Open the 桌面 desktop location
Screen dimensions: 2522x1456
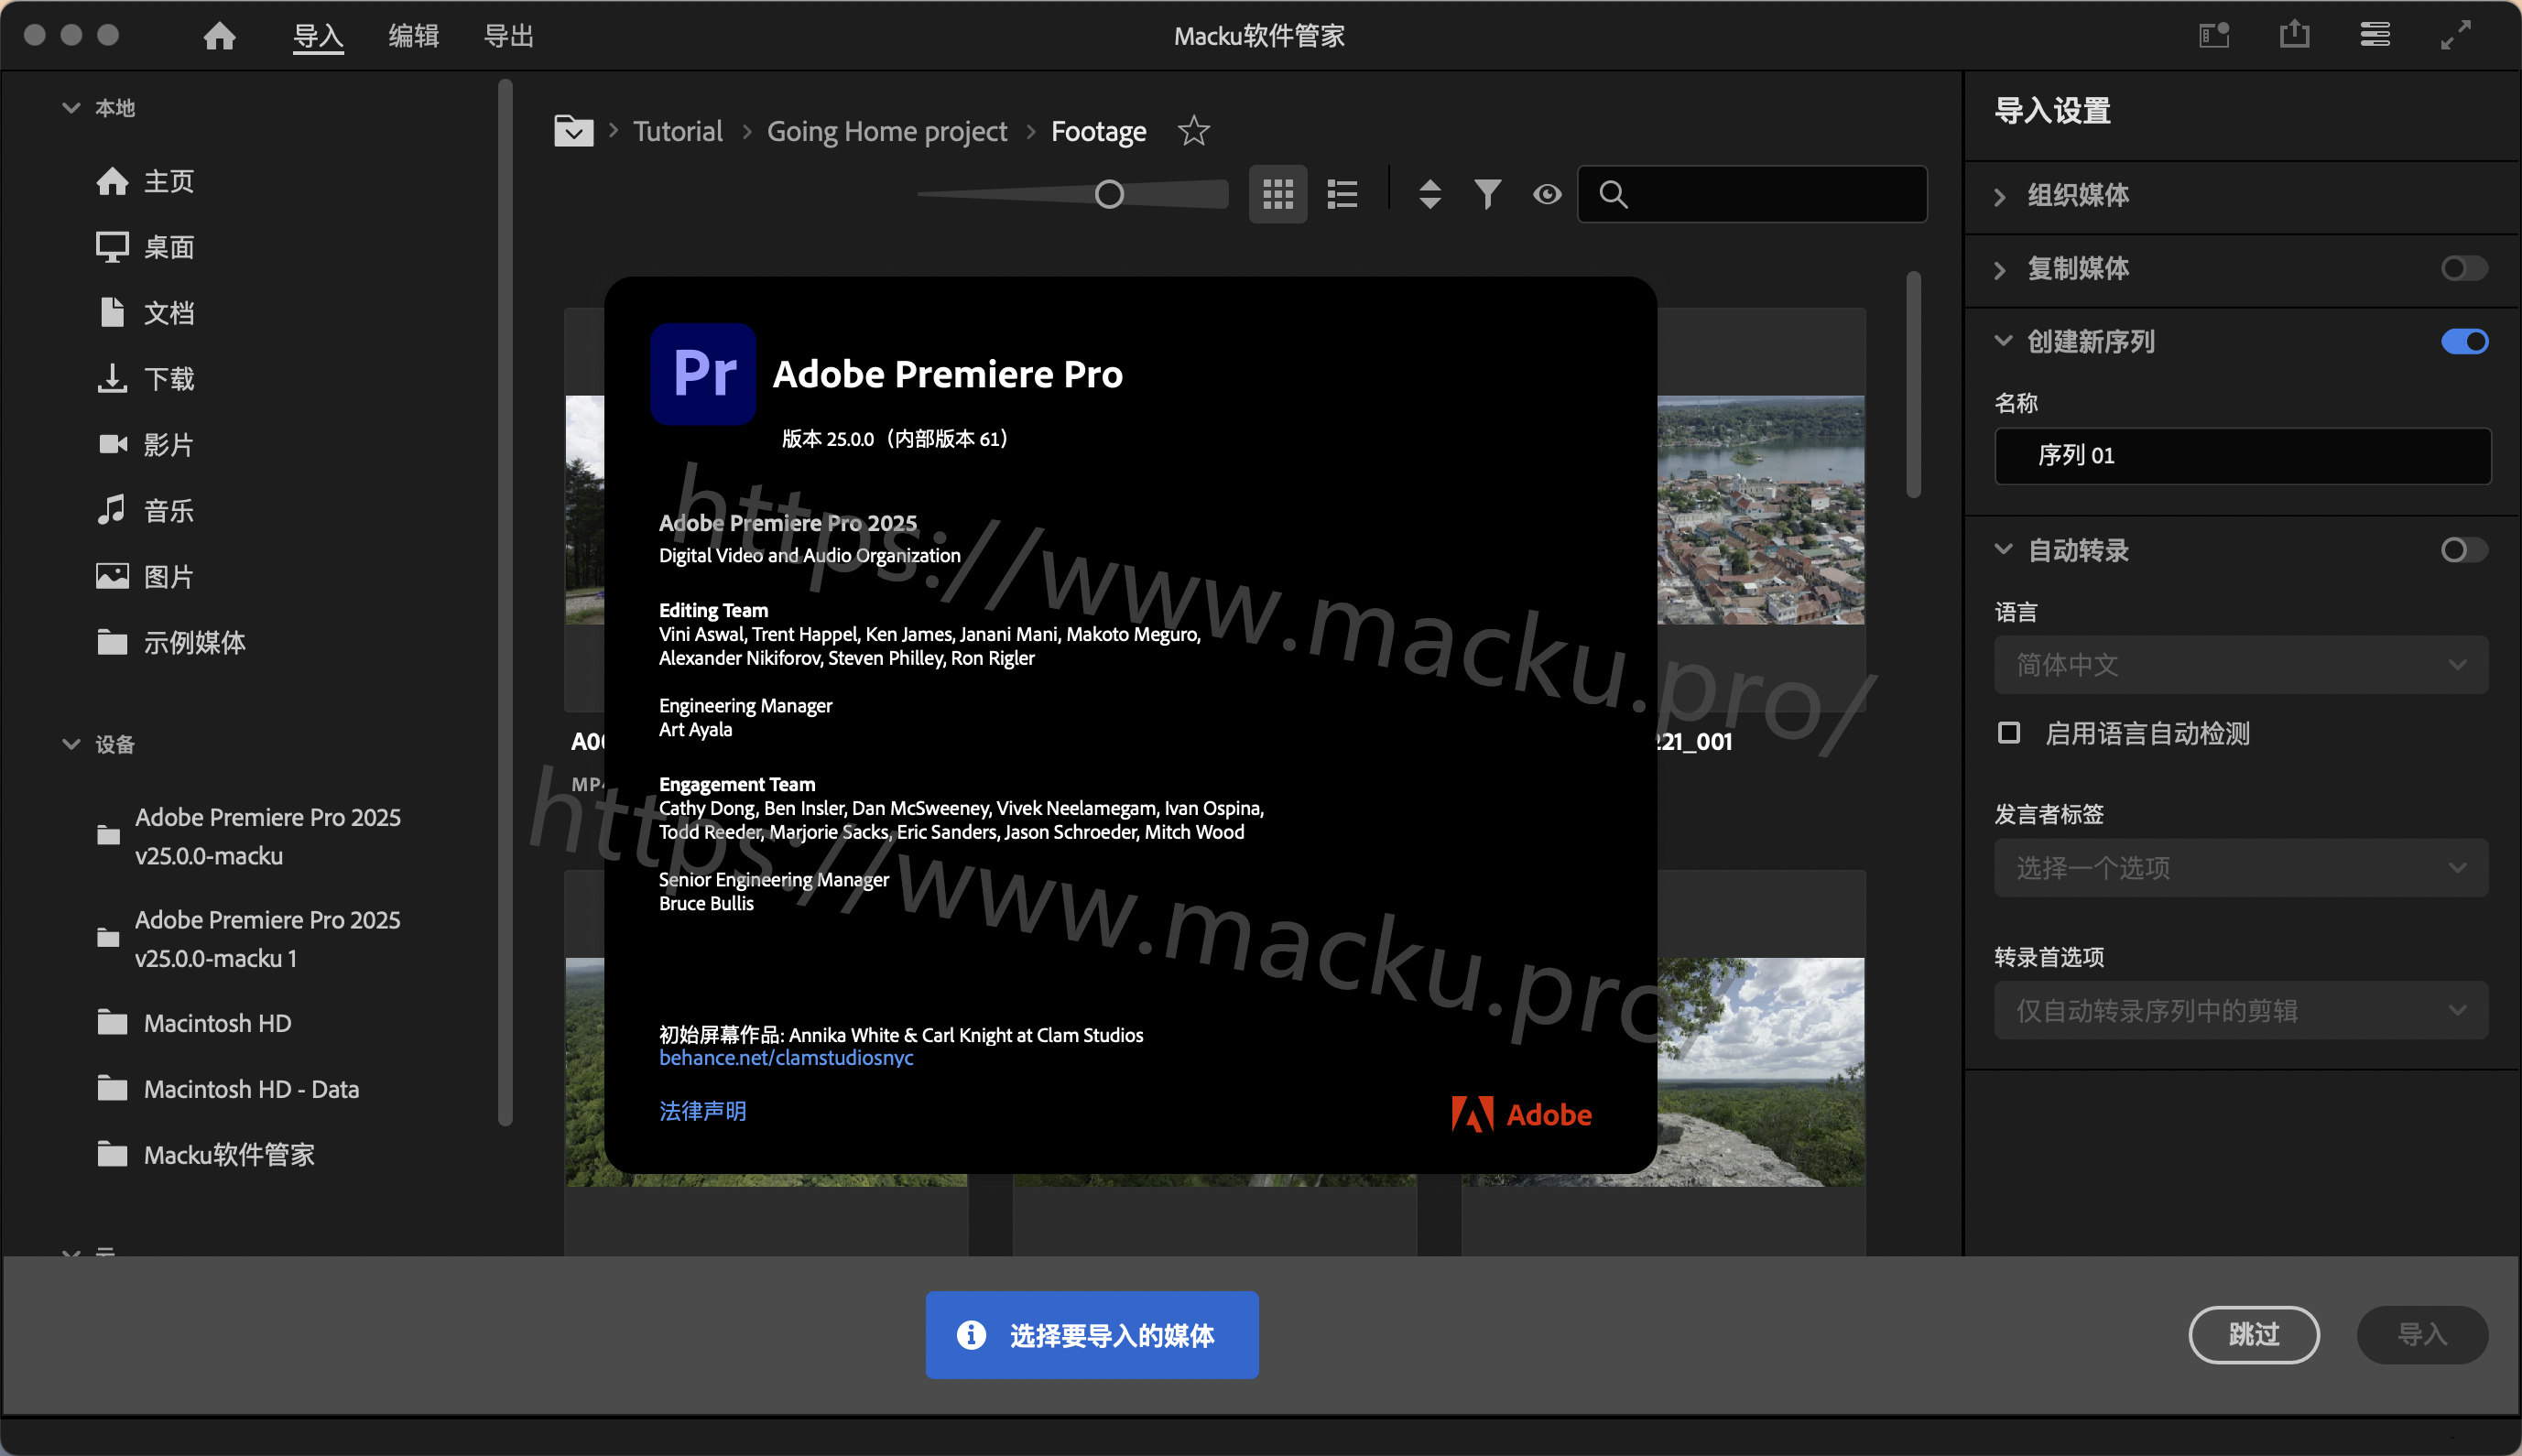click(145, 247)
